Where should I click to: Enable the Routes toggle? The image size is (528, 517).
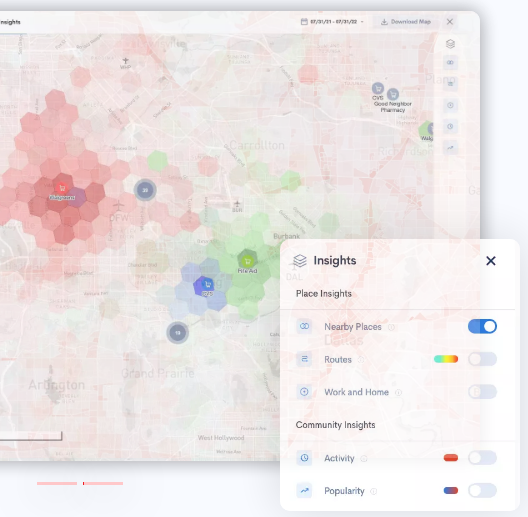pos(482,359)
